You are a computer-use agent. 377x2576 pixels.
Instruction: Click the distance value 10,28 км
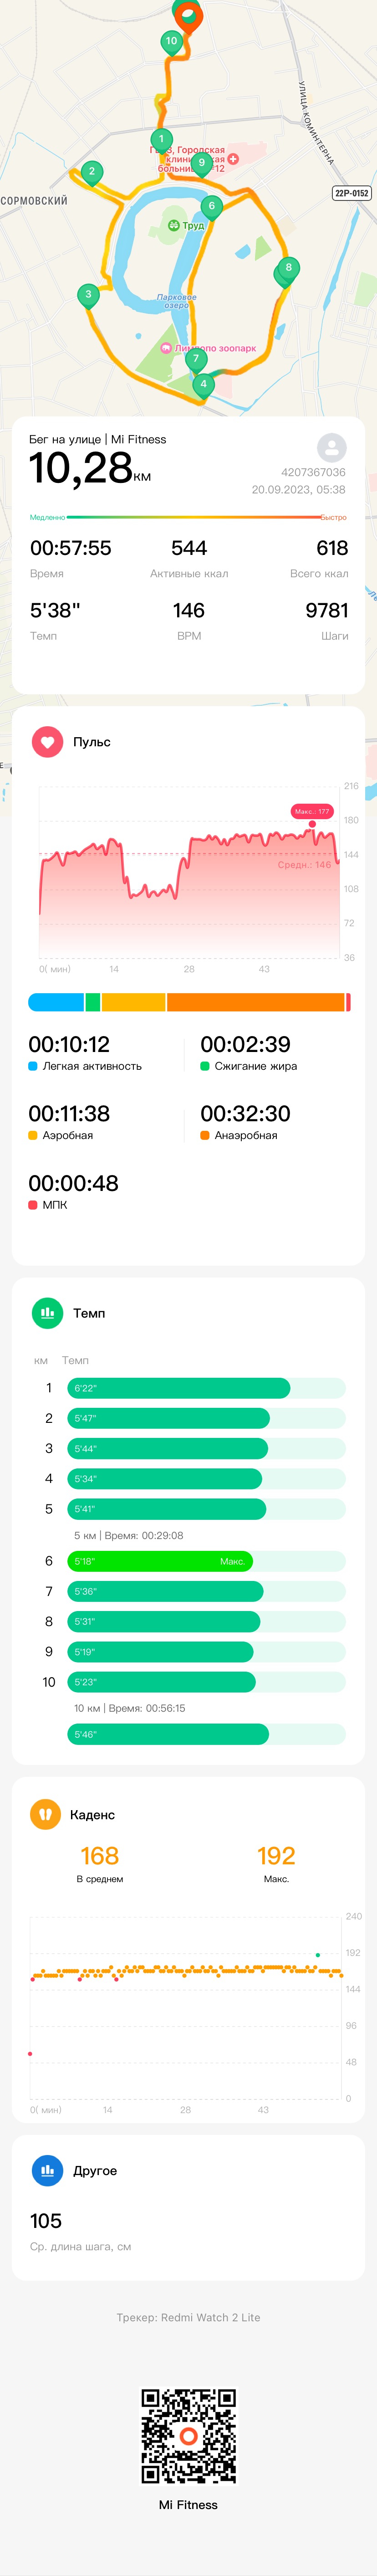point(90,468)
